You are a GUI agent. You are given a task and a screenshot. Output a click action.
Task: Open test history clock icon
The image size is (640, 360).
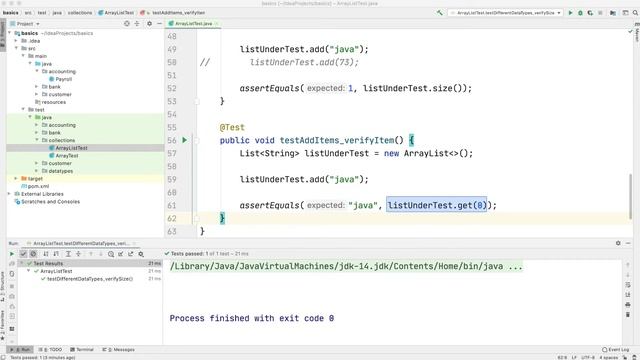pos(111,254)
